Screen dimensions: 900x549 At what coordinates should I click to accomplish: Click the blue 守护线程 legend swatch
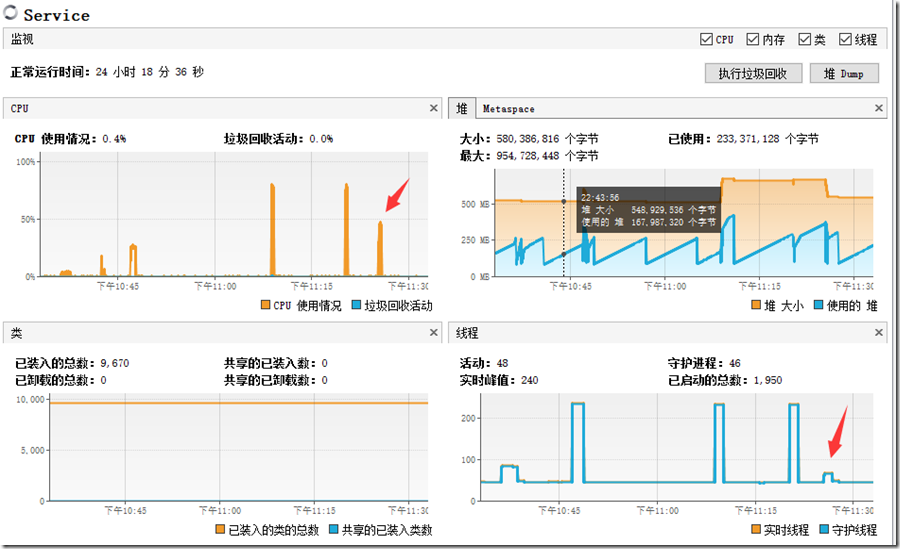824,529
